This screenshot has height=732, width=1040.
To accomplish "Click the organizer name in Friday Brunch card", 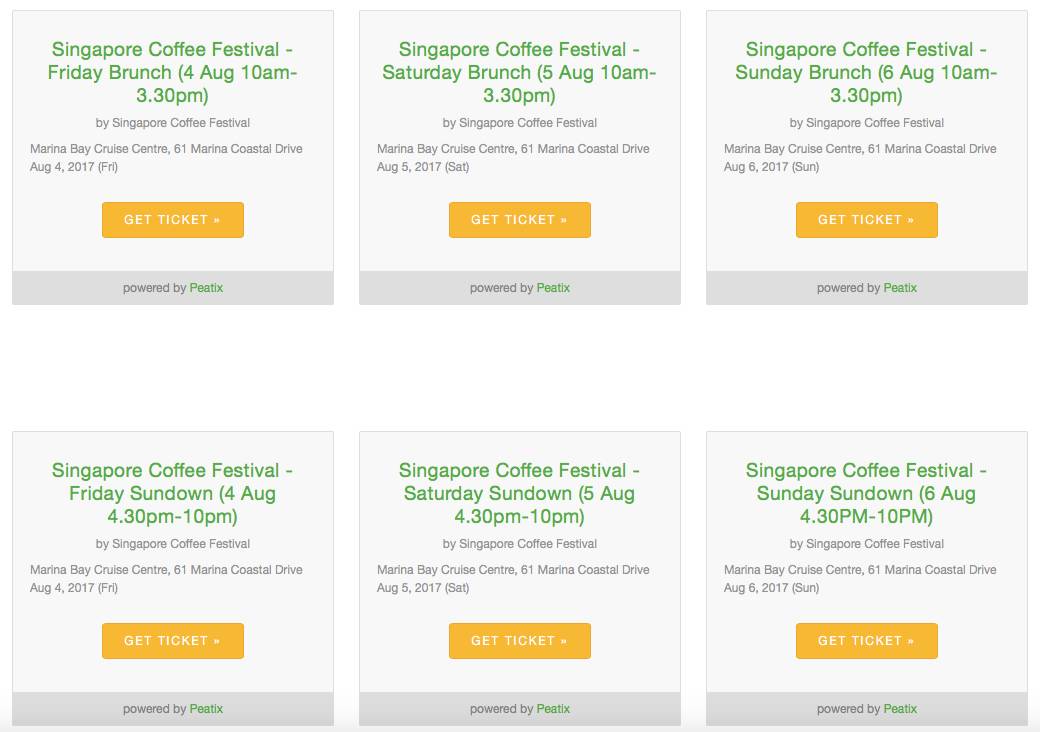I will 180,123.
